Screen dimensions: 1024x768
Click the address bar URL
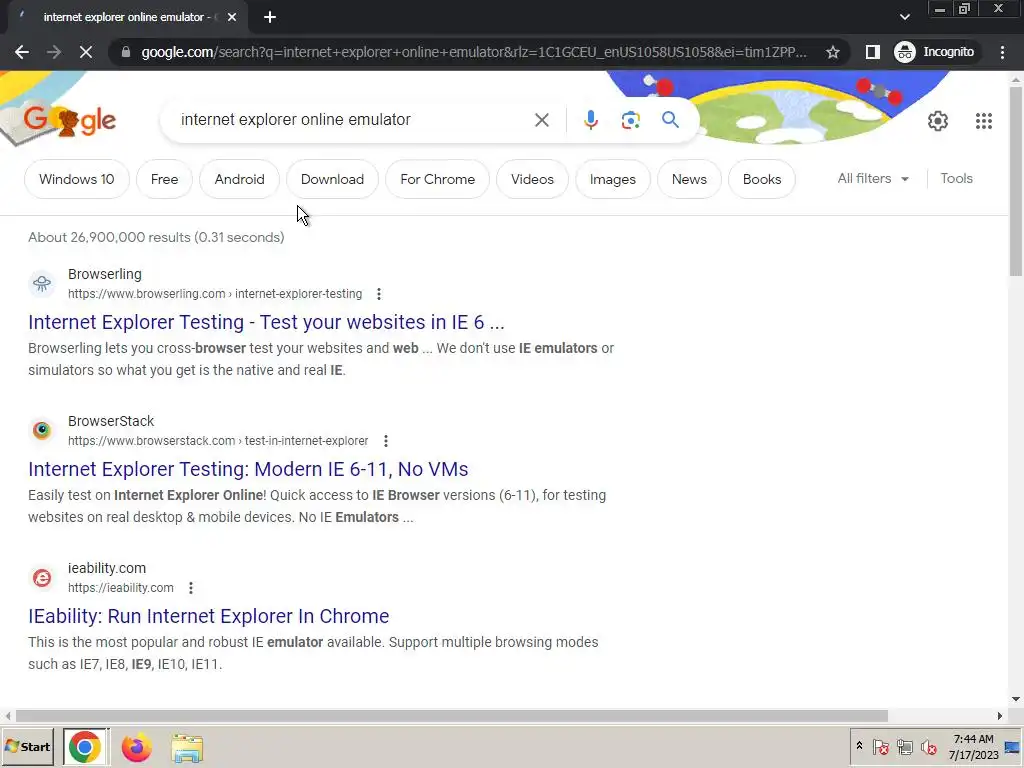(473, 52)
